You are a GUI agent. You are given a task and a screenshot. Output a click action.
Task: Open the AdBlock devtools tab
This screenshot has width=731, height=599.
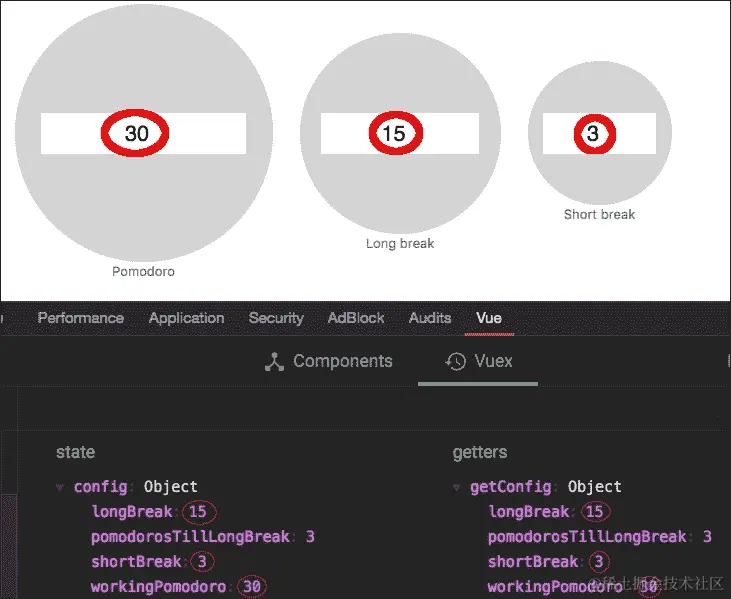[356, 318]
